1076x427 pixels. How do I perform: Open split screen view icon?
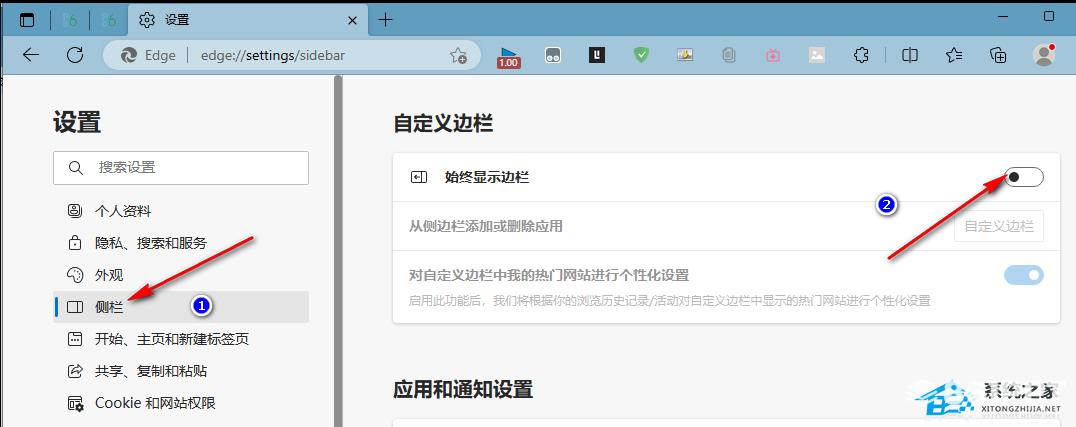point(910,56)
